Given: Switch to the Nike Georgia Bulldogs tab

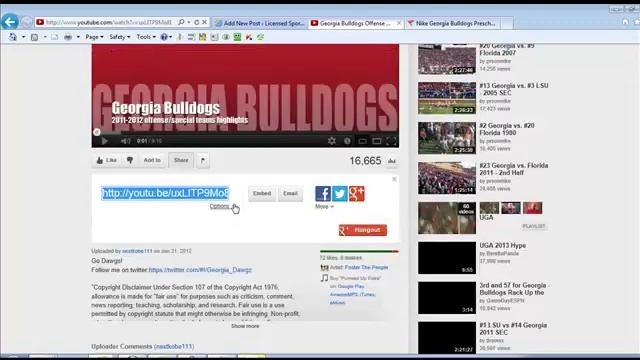Looking at the screenshot, I should click(x=452, y=23).
